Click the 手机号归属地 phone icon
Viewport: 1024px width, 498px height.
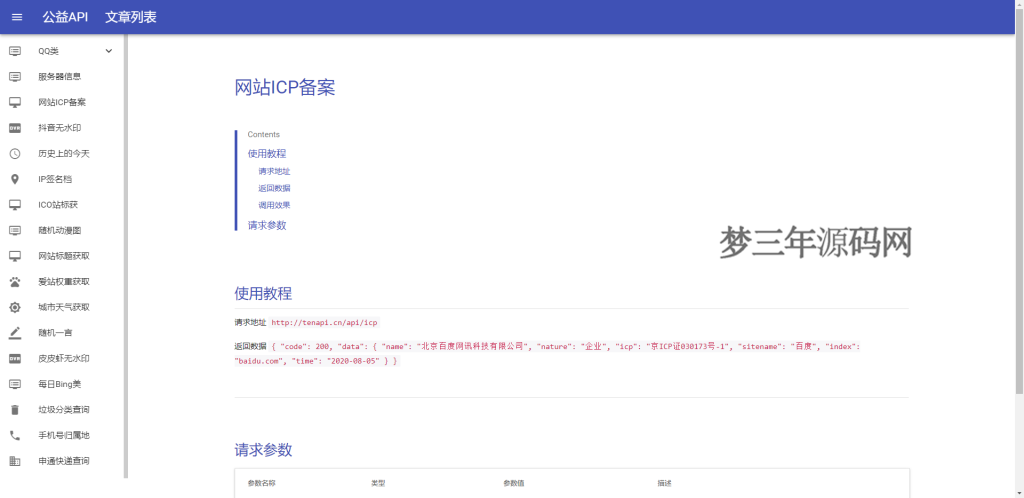15,435
